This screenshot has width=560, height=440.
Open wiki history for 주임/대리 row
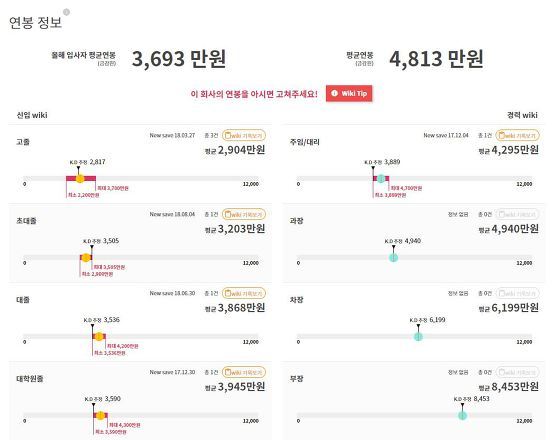click(518, 136)
